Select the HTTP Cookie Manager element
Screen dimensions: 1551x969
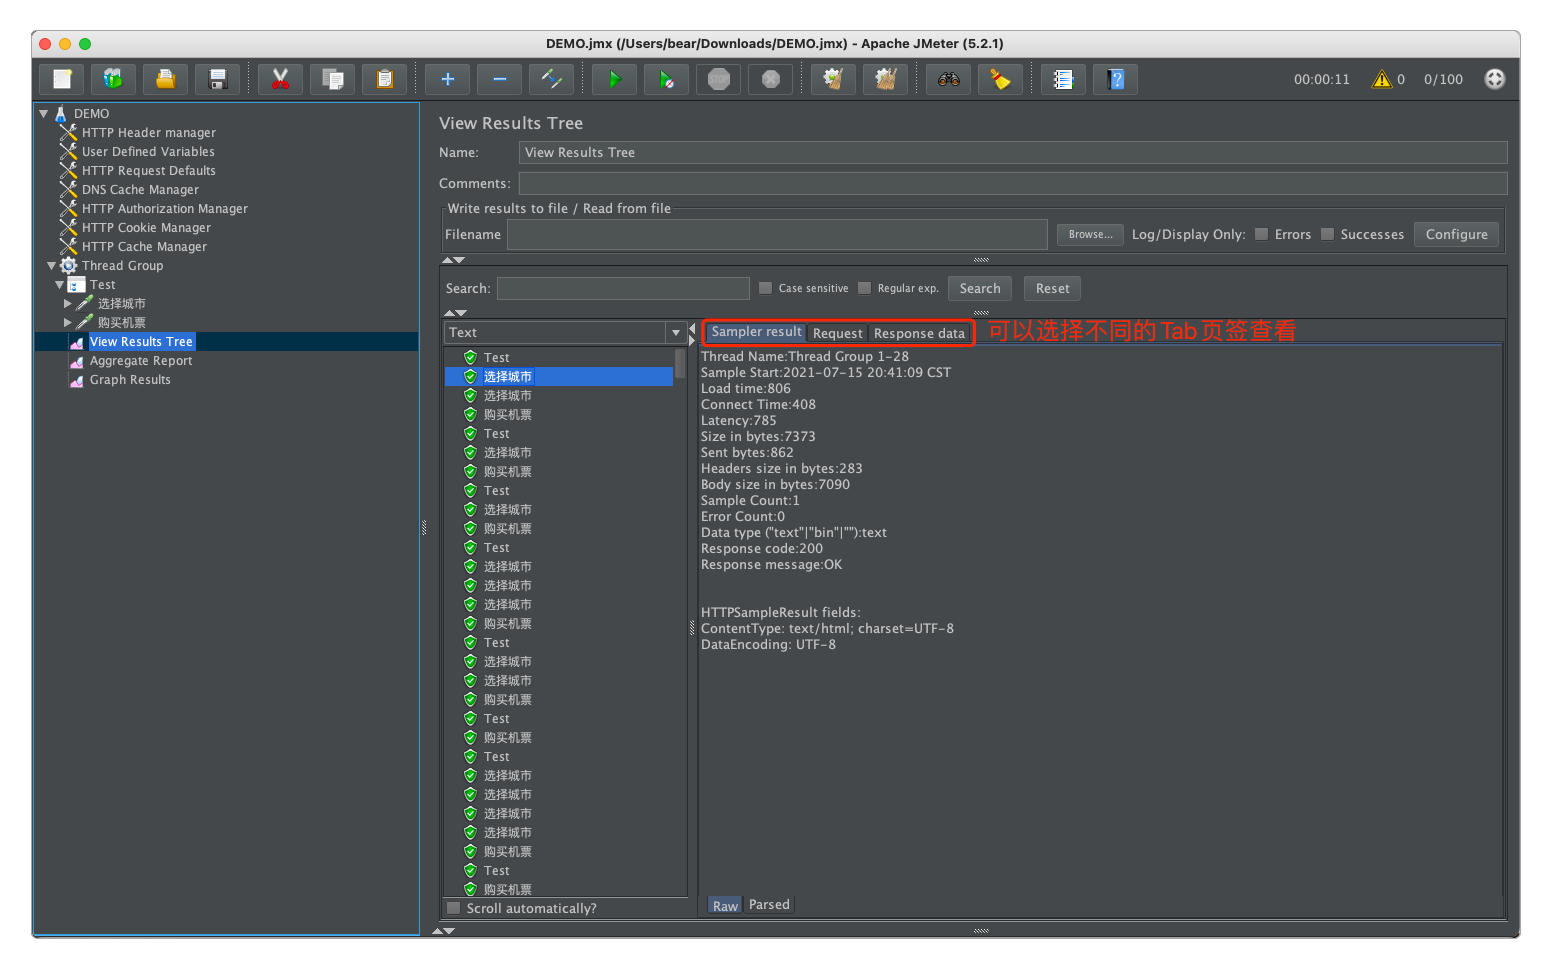click(146, 227)
